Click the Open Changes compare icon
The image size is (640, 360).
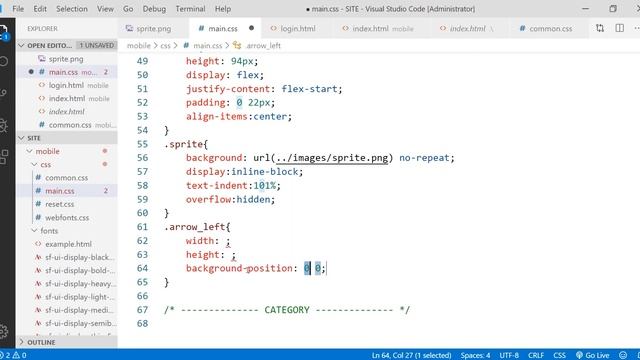pyautogui.click(x=600, y=28)
